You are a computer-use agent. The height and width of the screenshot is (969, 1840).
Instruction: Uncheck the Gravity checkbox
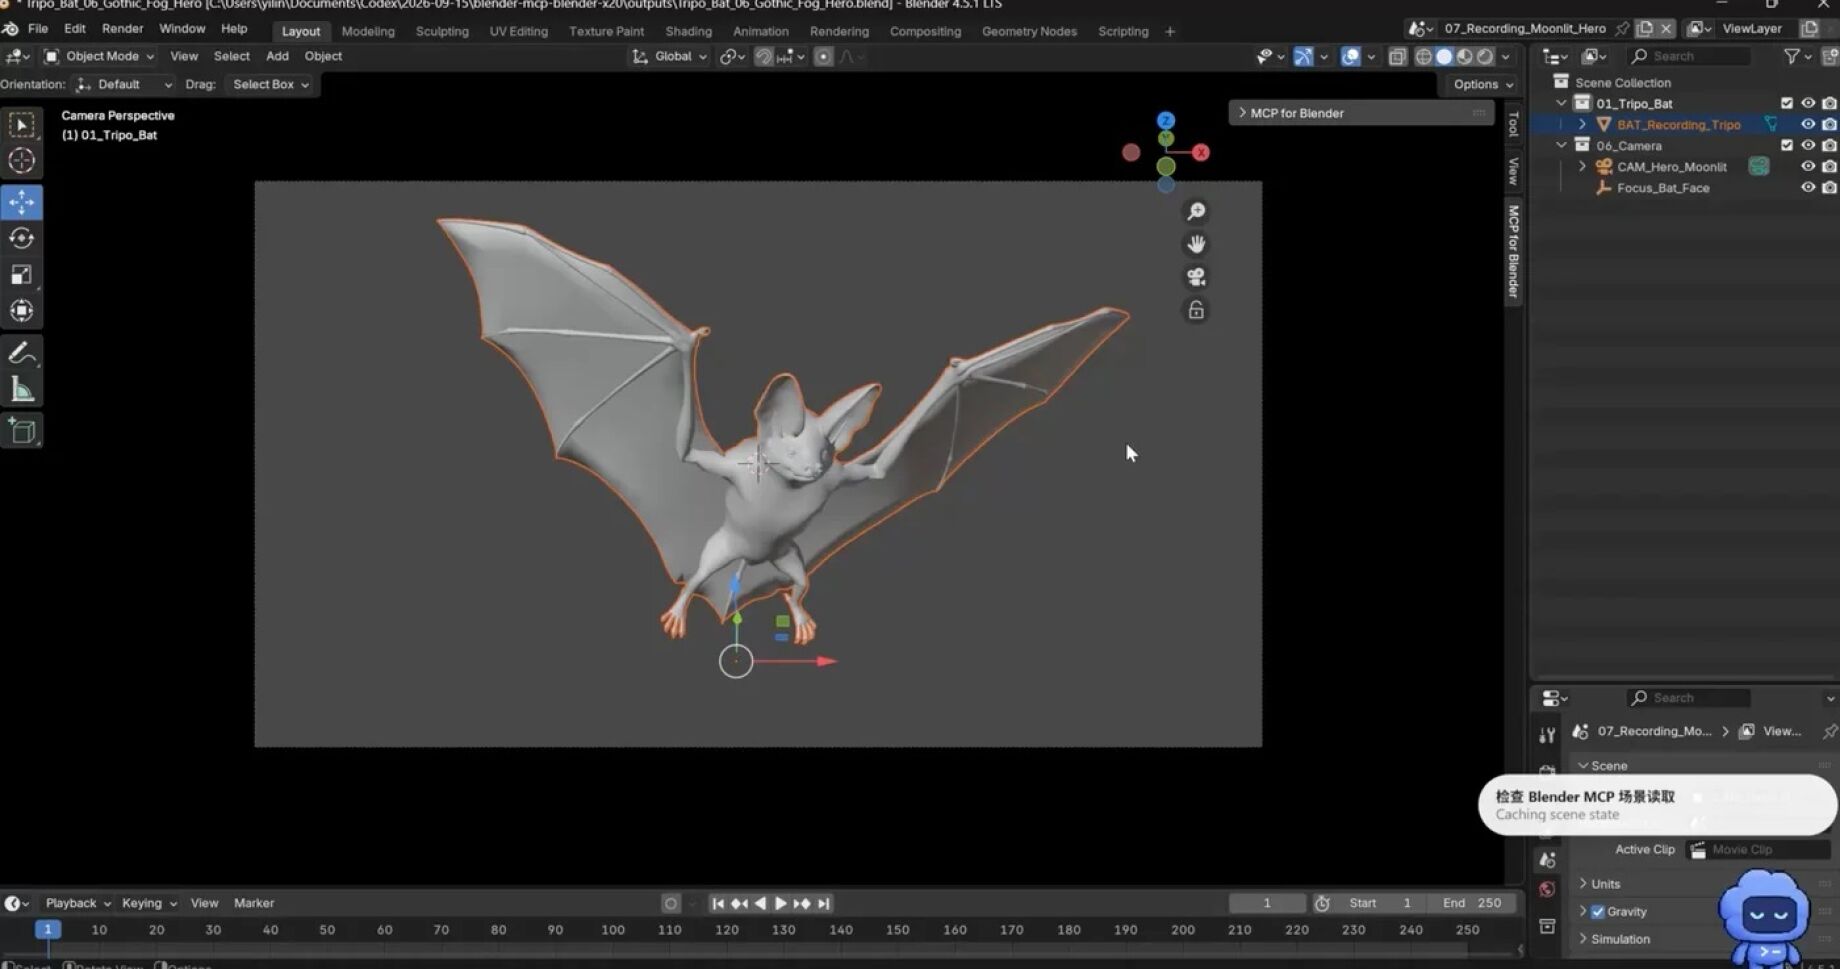click(1598, 912)
